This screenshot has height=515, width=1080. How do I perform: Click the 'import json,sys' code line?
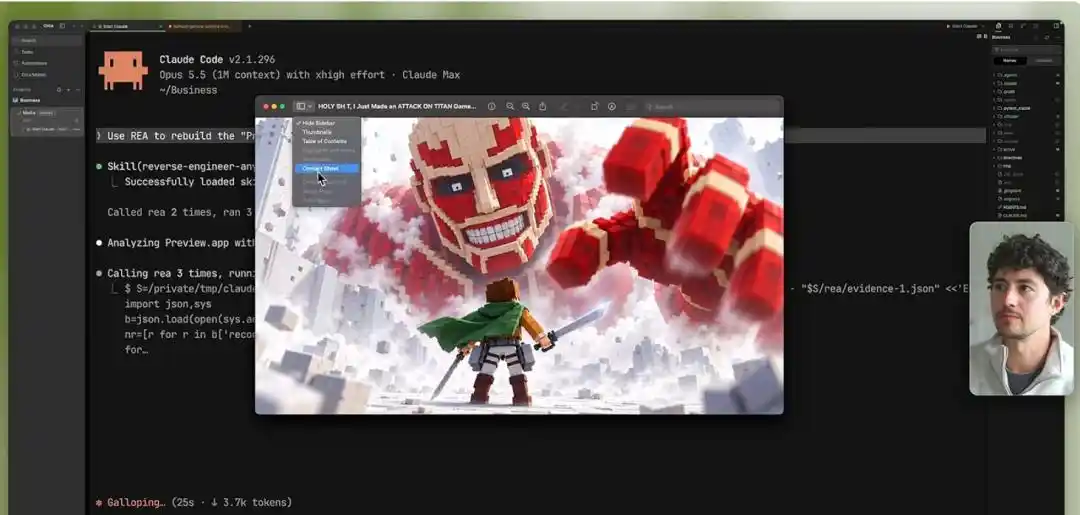(168, 304)
